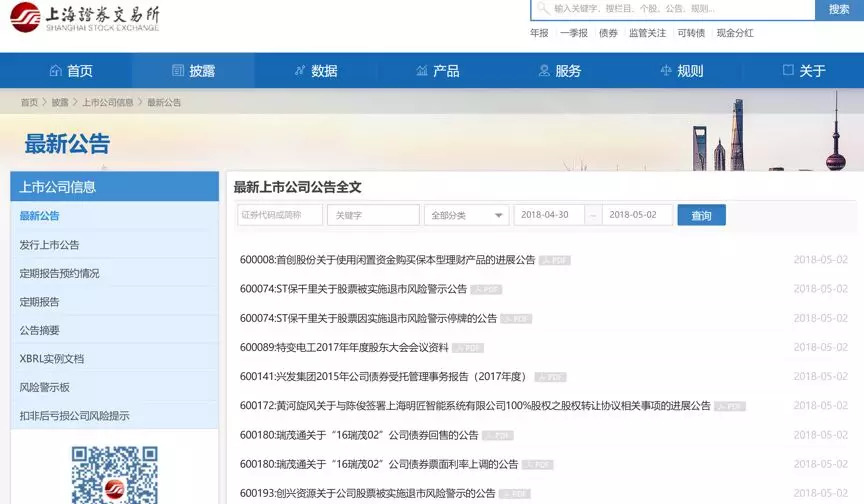Open PDF badge for 600193 创兴资源 announcement

(515, 494)
